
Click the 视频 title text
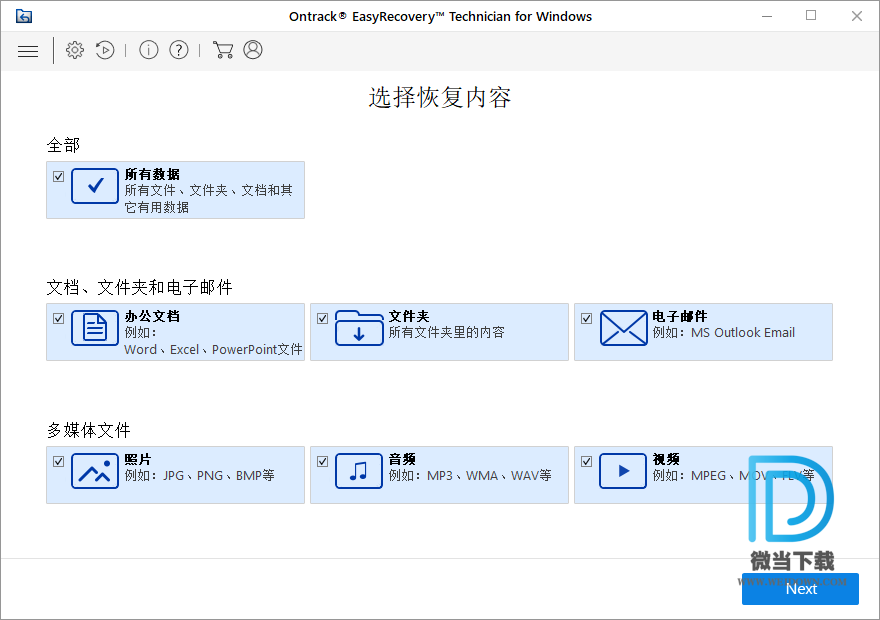click(x=666, y=460)
